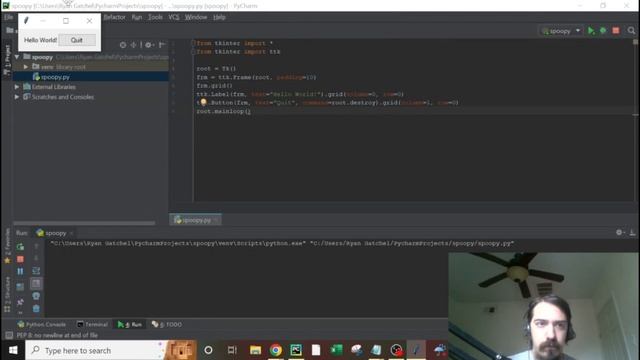The height and width of the screenshot is (360, 640).
Task: Click the green Run spoopy toolbar icon
Action: pos(591,31)
